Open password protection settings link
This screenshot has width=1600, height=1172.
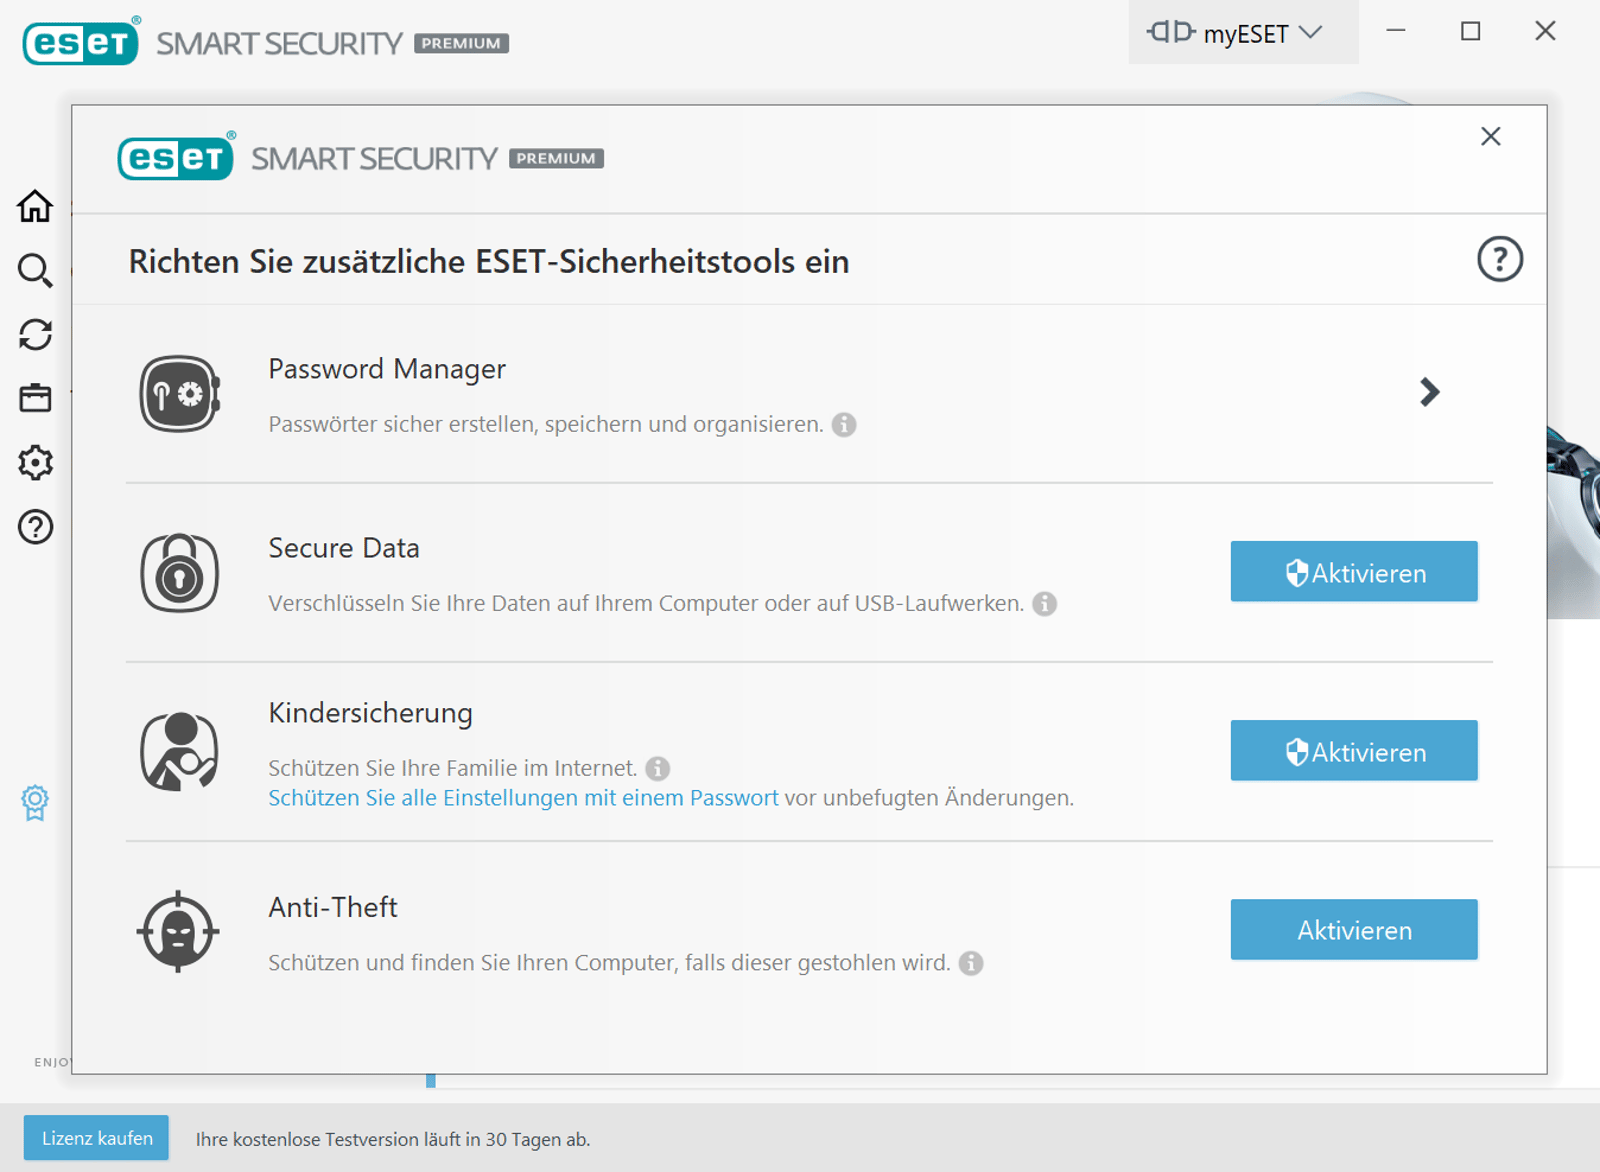point(522,798)
